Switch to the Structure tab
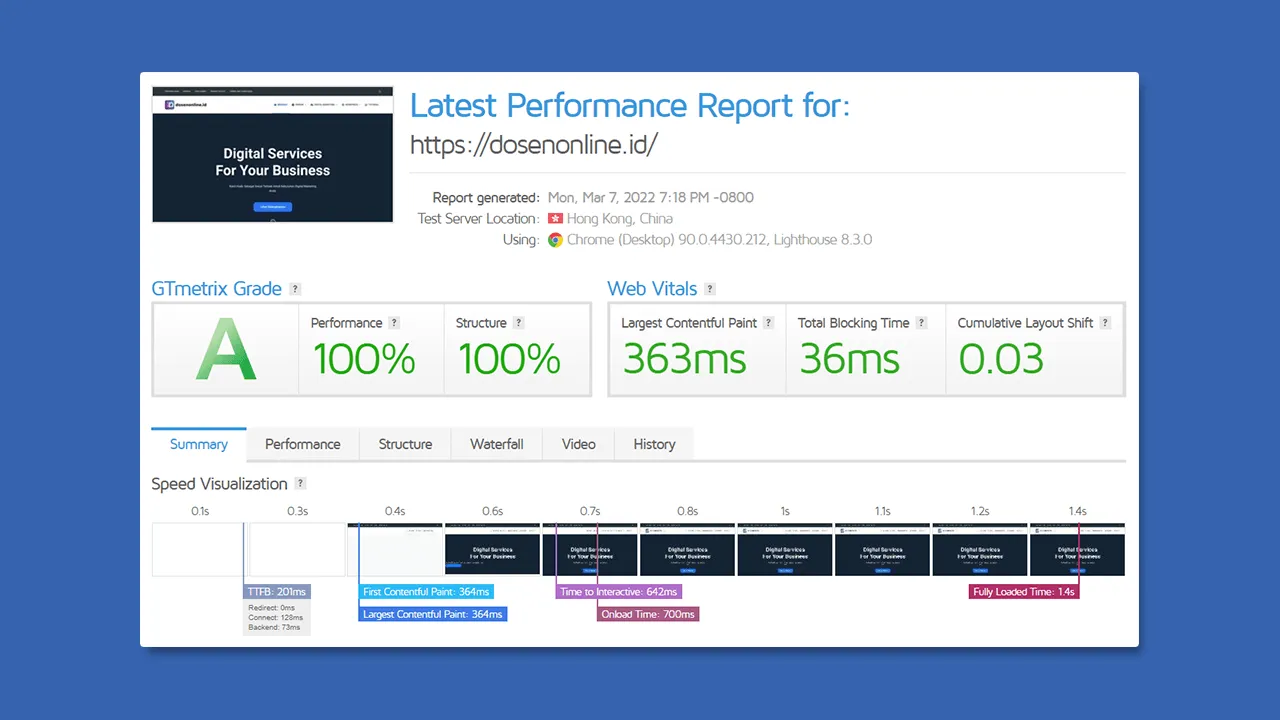1280x720 pixels. pos(405,444)
